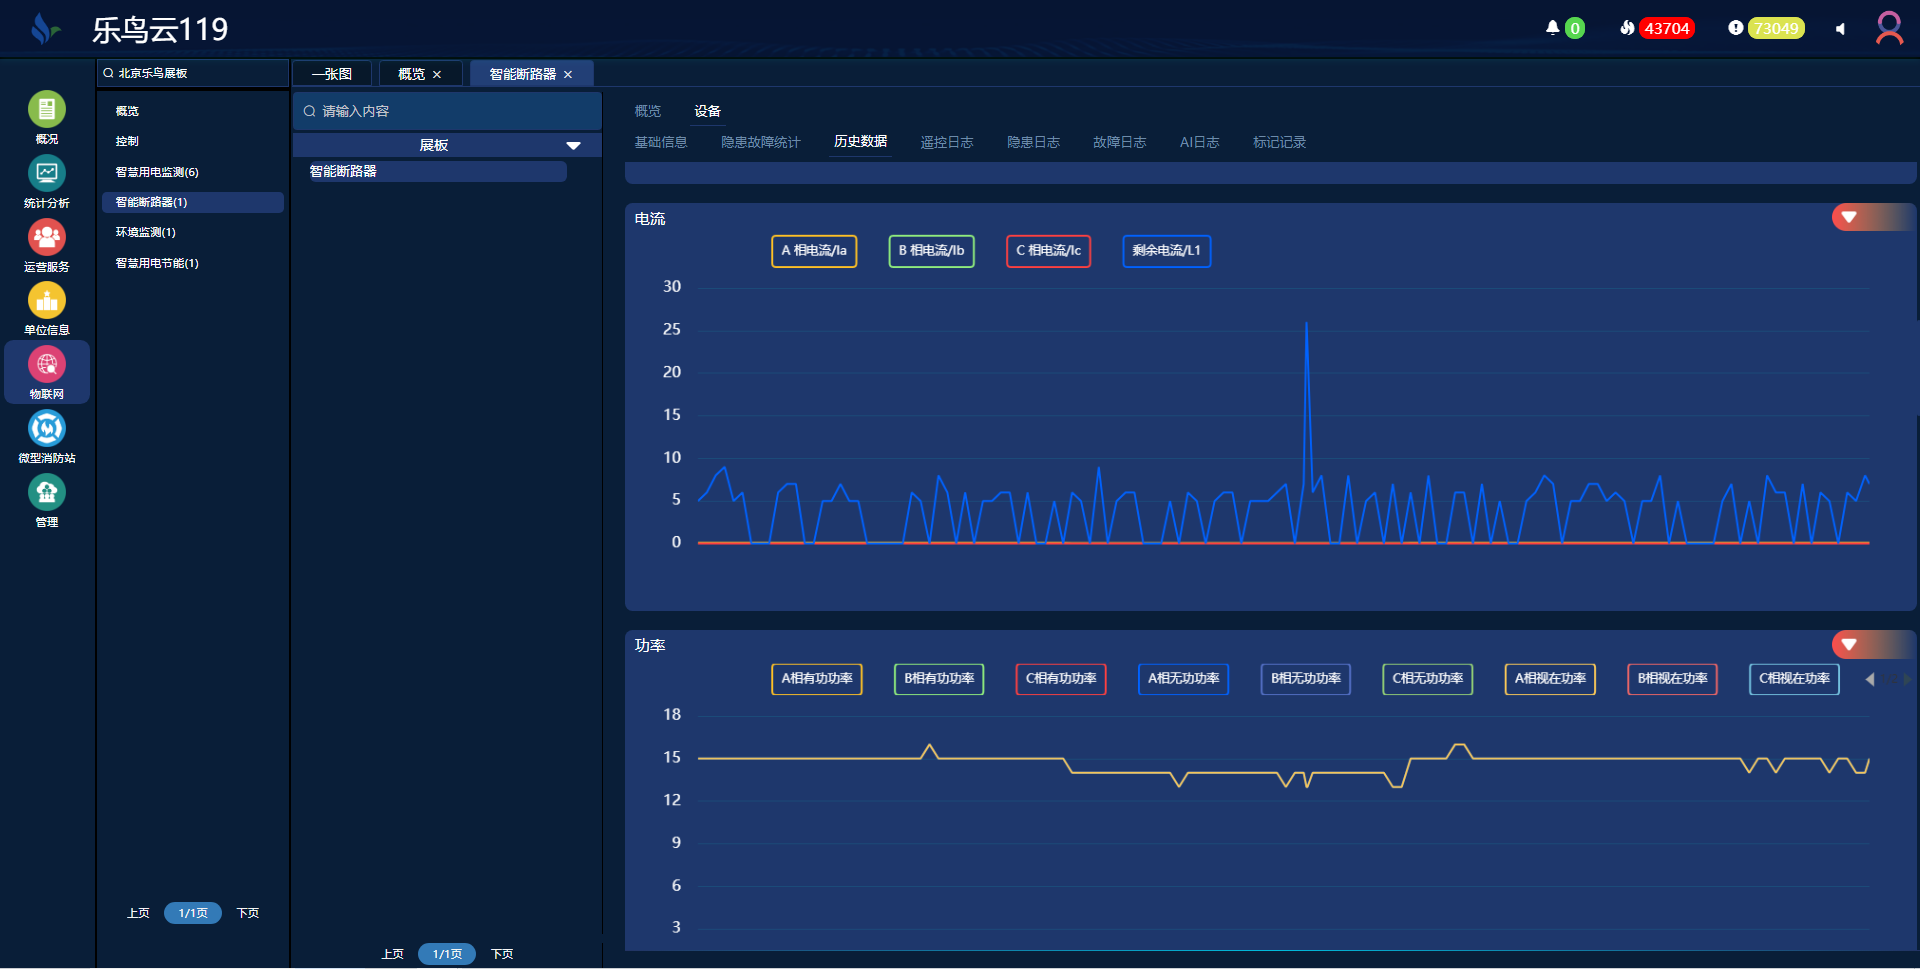
Task: Click the speaker mute icon in header
Action: (1840, 29)
